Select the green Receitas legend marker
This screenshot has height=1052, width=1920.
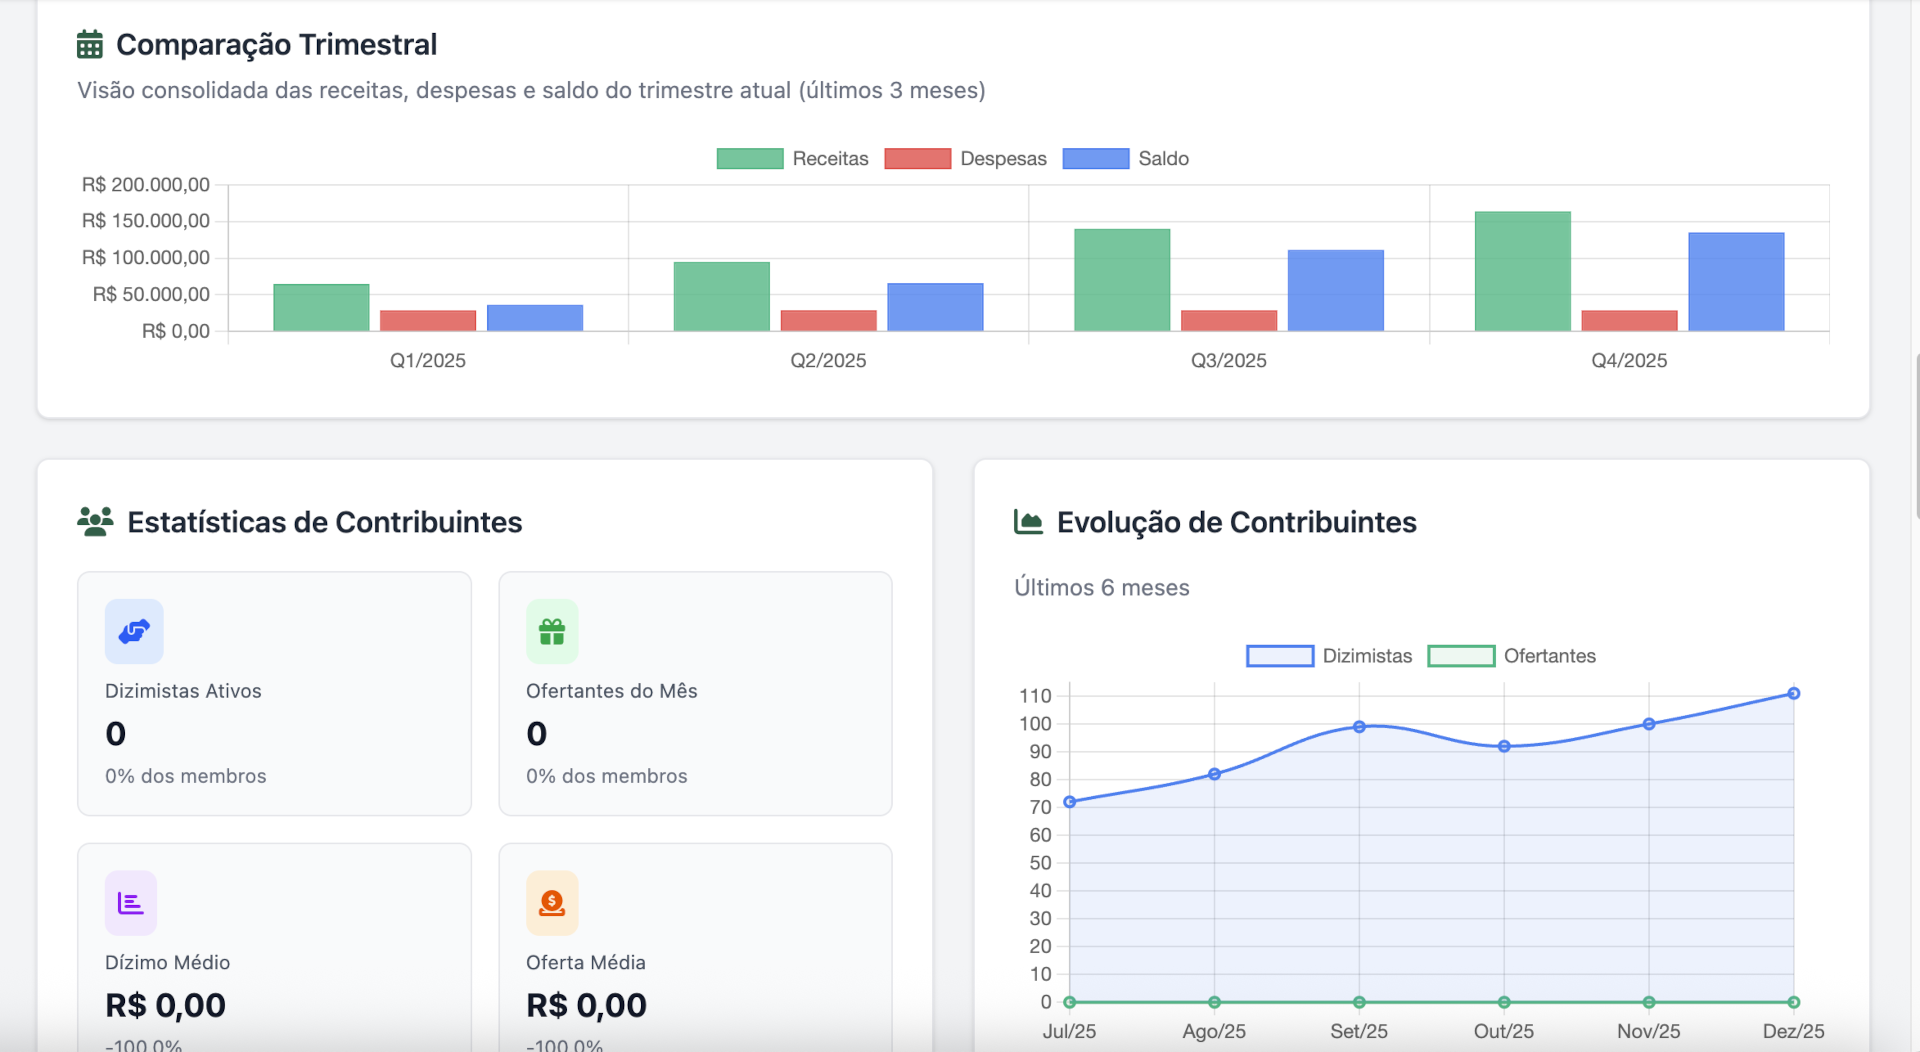point(749,158)
